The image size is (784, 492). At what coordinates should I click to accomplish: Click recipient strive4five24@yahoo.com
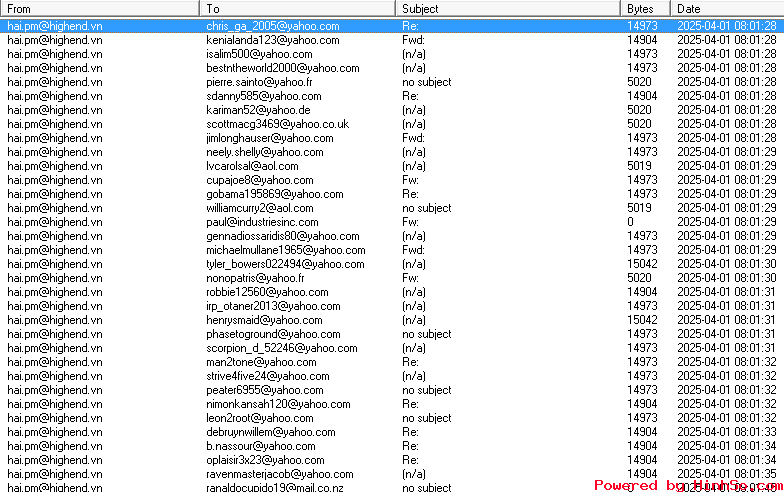(268, 376)
